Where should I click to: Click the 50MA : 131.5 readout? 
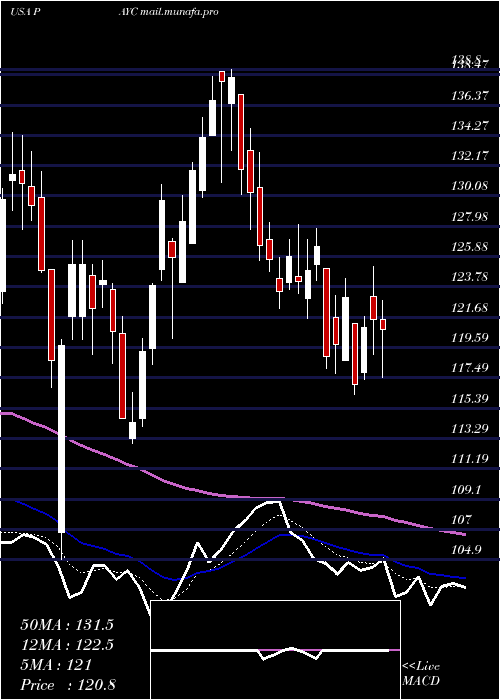[67, 625]
